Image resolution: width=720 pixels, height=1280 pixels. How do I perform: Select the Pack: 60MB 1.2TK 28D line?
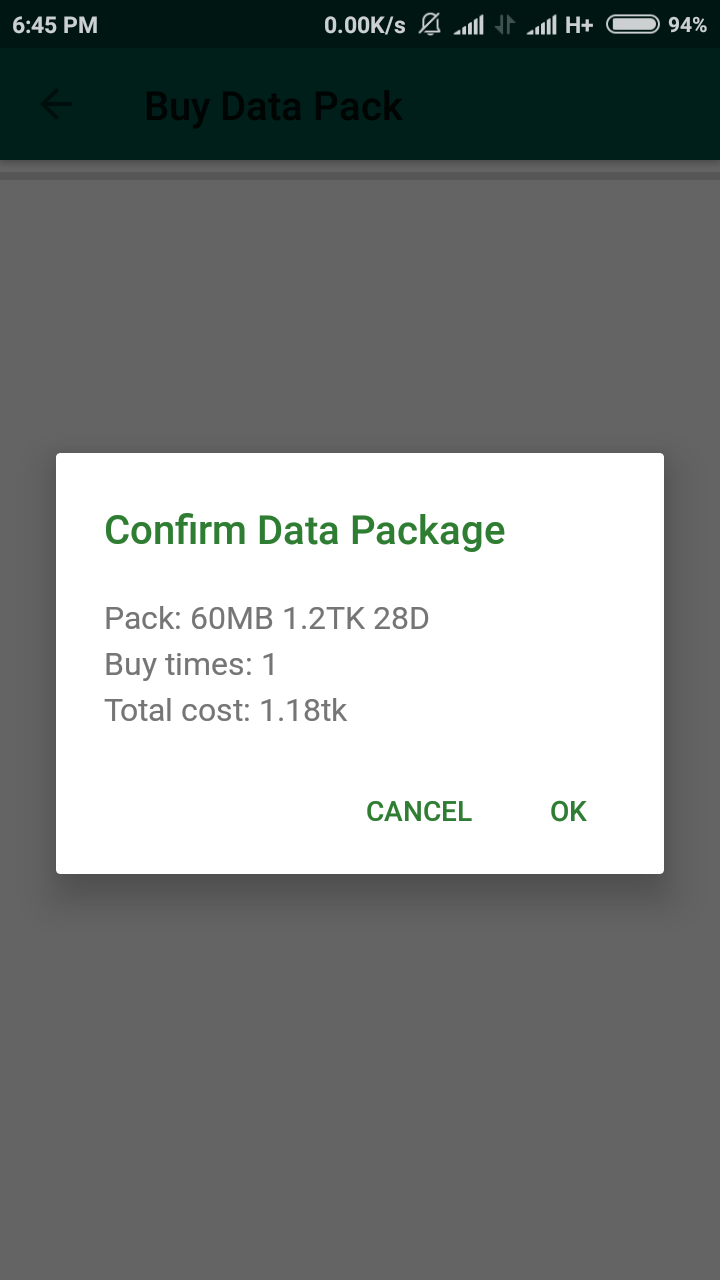pyautogui.click(x=267, y=619)
